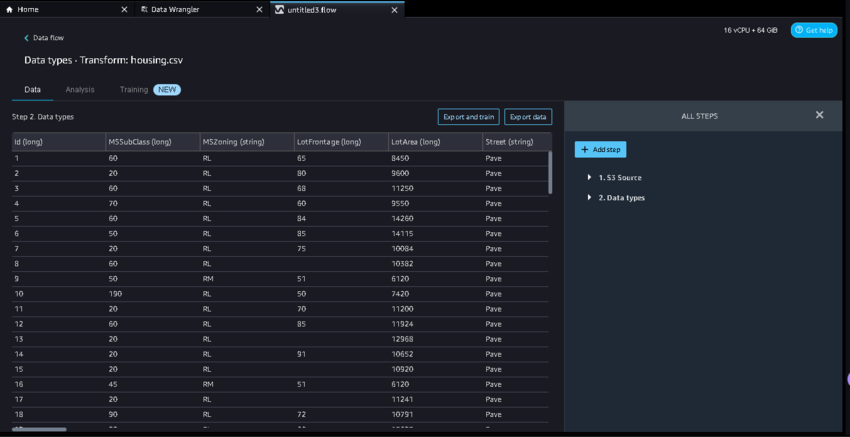
Task: Click the LotArea cell 10791
Action: click(401, 415)
